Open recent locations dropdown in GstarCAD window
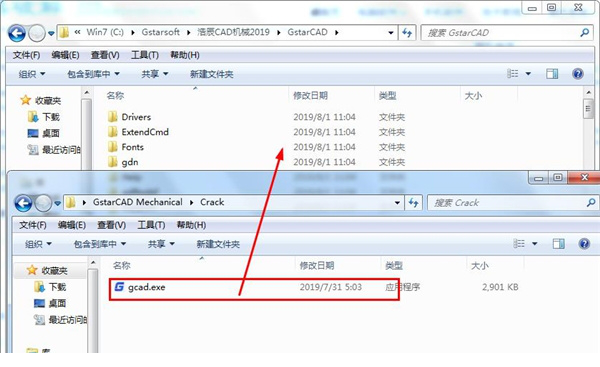 pyautogui.click(x=51, y=34)
